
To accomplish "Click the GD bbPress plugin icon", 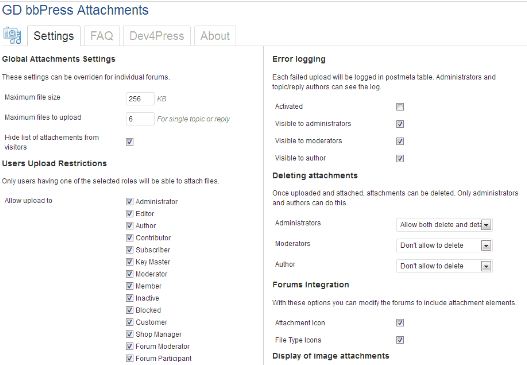I will pyautogui.click(x=12, y=36).
